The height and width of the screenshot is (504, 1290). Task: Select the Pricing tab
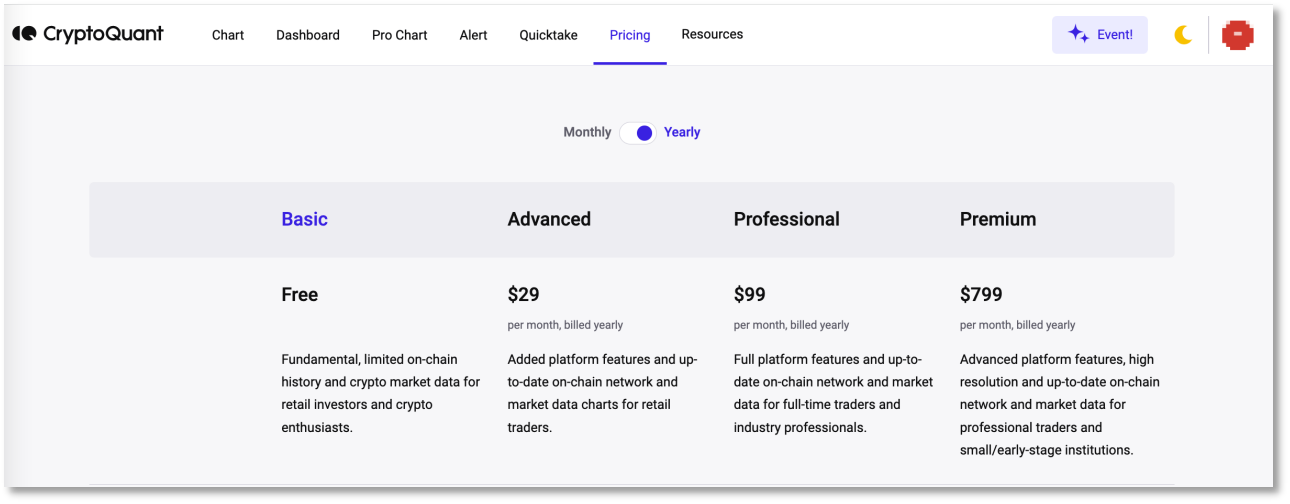click(x=630, y=35)
